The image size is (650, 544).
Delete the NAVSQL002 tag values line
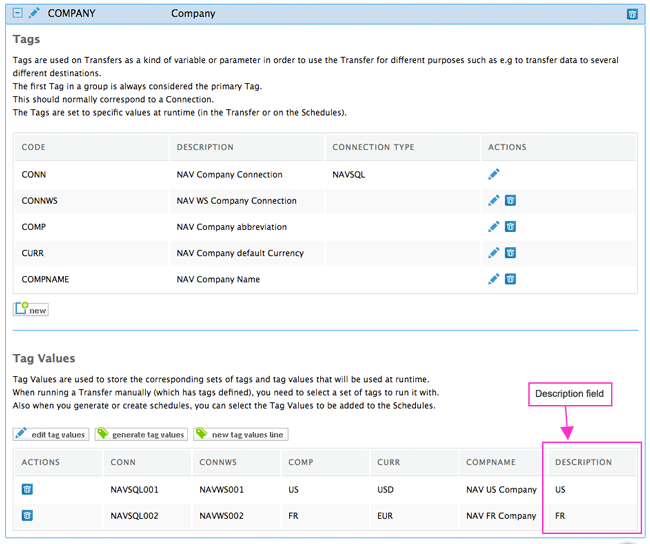[27, 515]
